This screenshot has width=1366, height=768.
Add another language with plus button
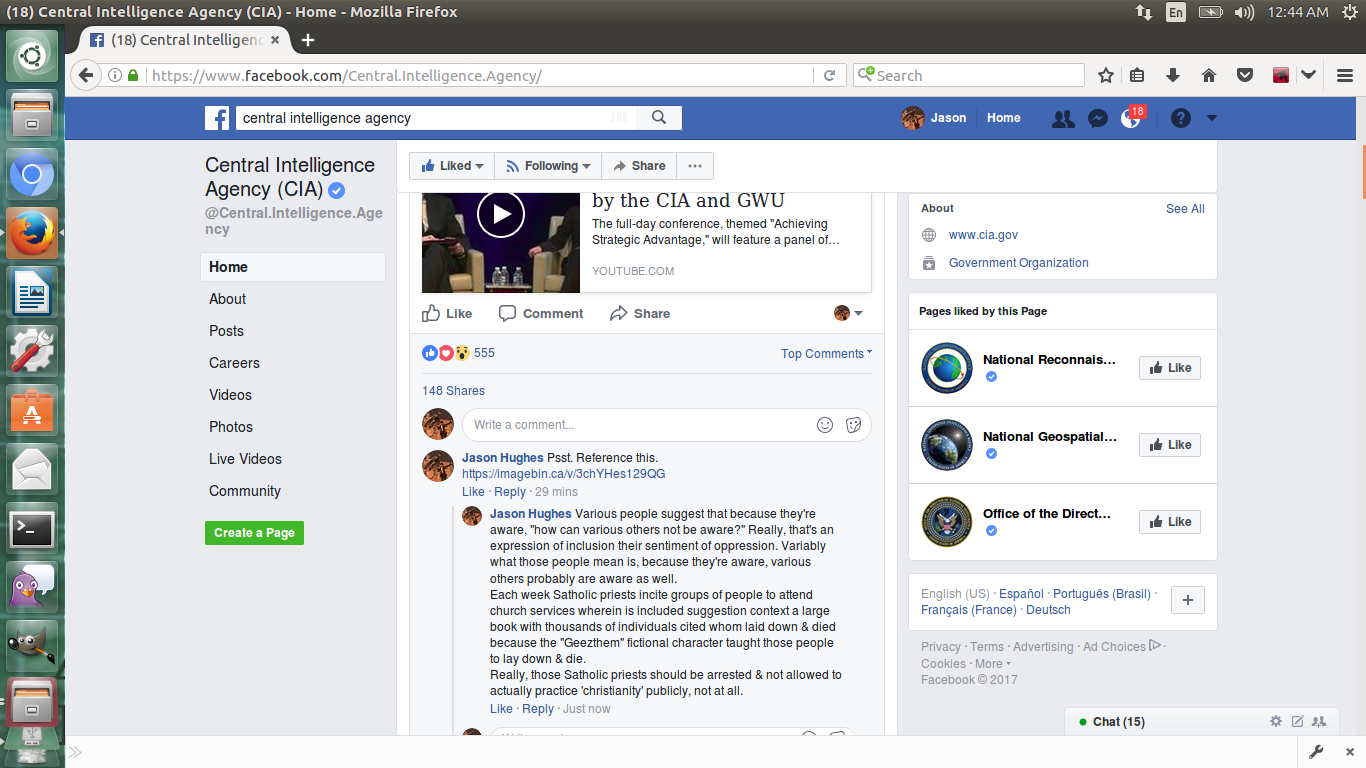pos(1187,600)
